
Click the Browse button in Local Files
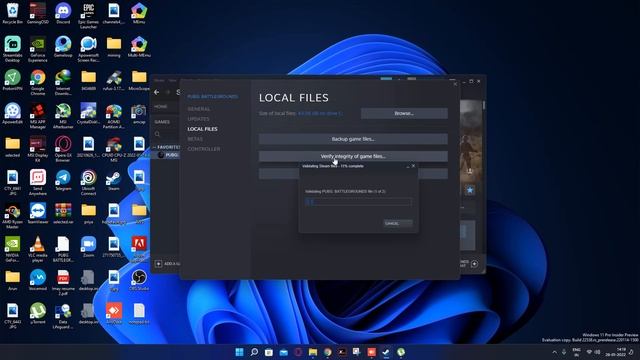pyautogui.click(x=404, y=113)
